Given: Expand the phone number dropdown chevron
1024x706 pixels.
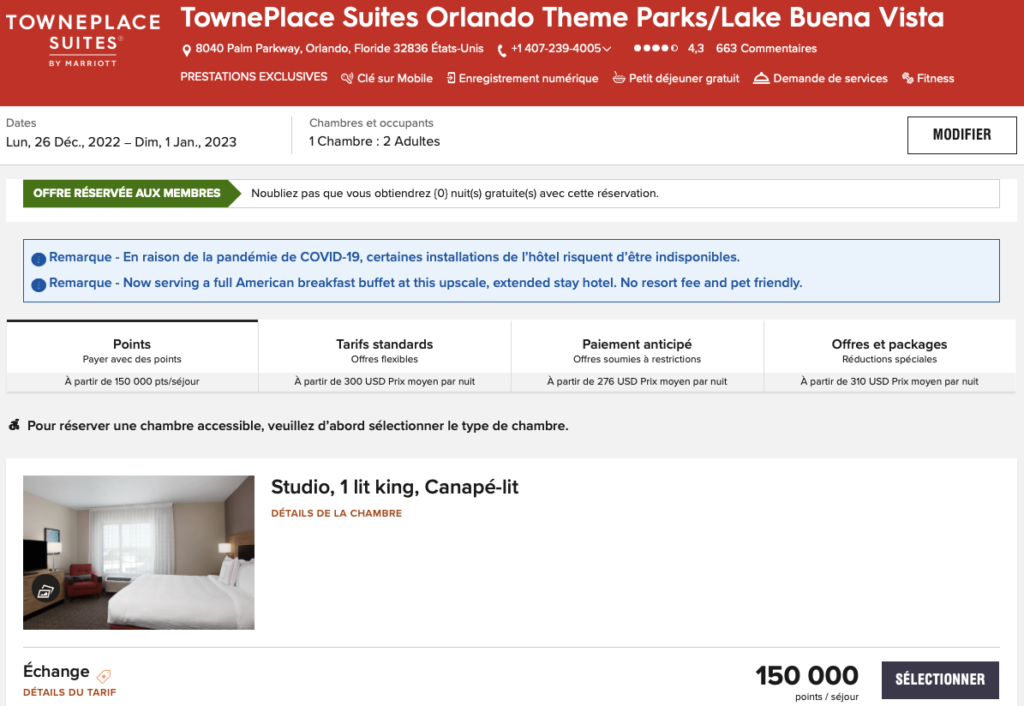Looking at the screenshot, I should (x=607, y=49).
